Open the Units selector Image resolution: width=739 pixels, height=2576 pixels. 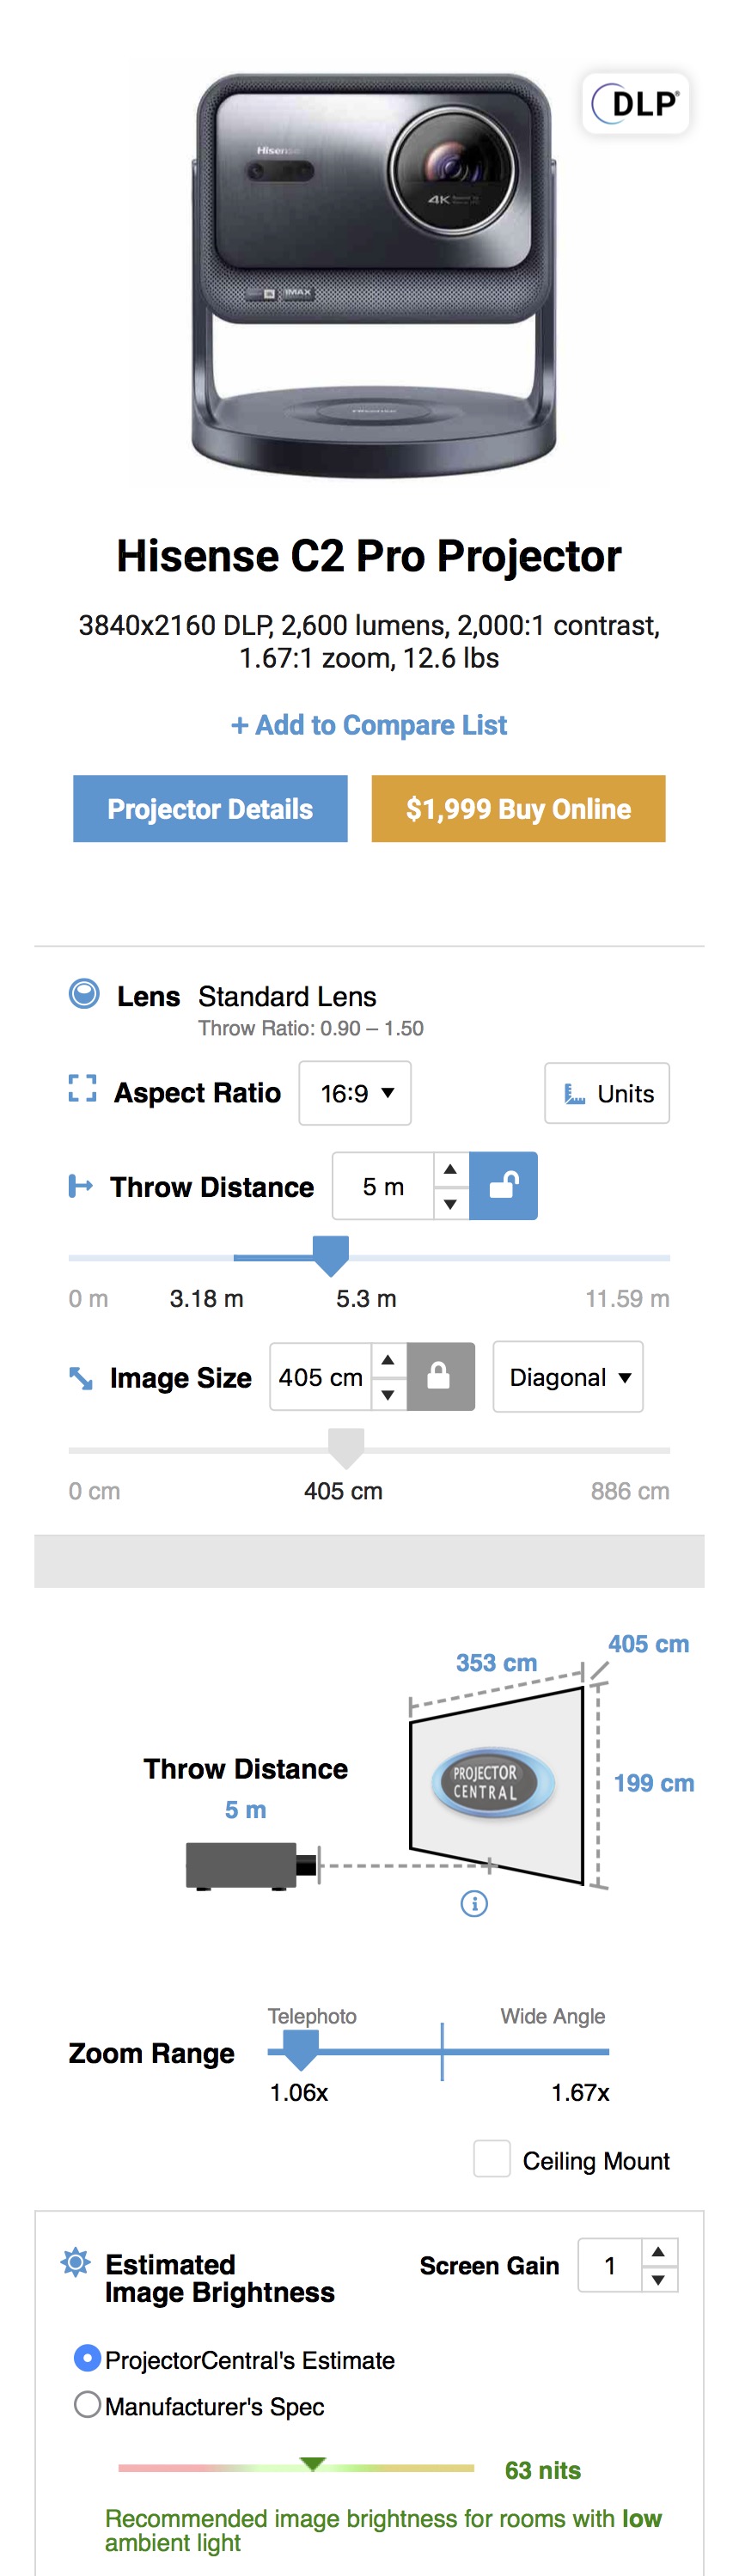pyautogui.click(x=607, y=1093)
